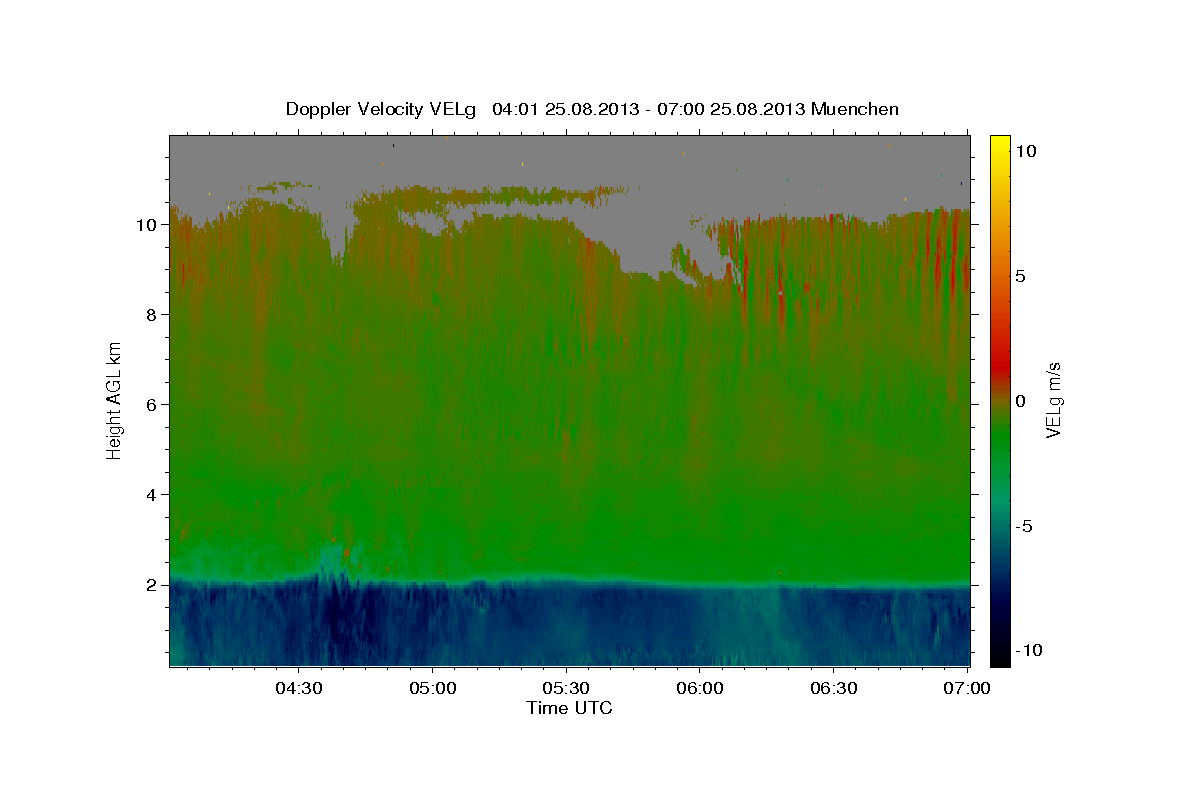The image size is (1200, 800).
Task: Click the colorbar value -5 label
Action: (1023, 526)
